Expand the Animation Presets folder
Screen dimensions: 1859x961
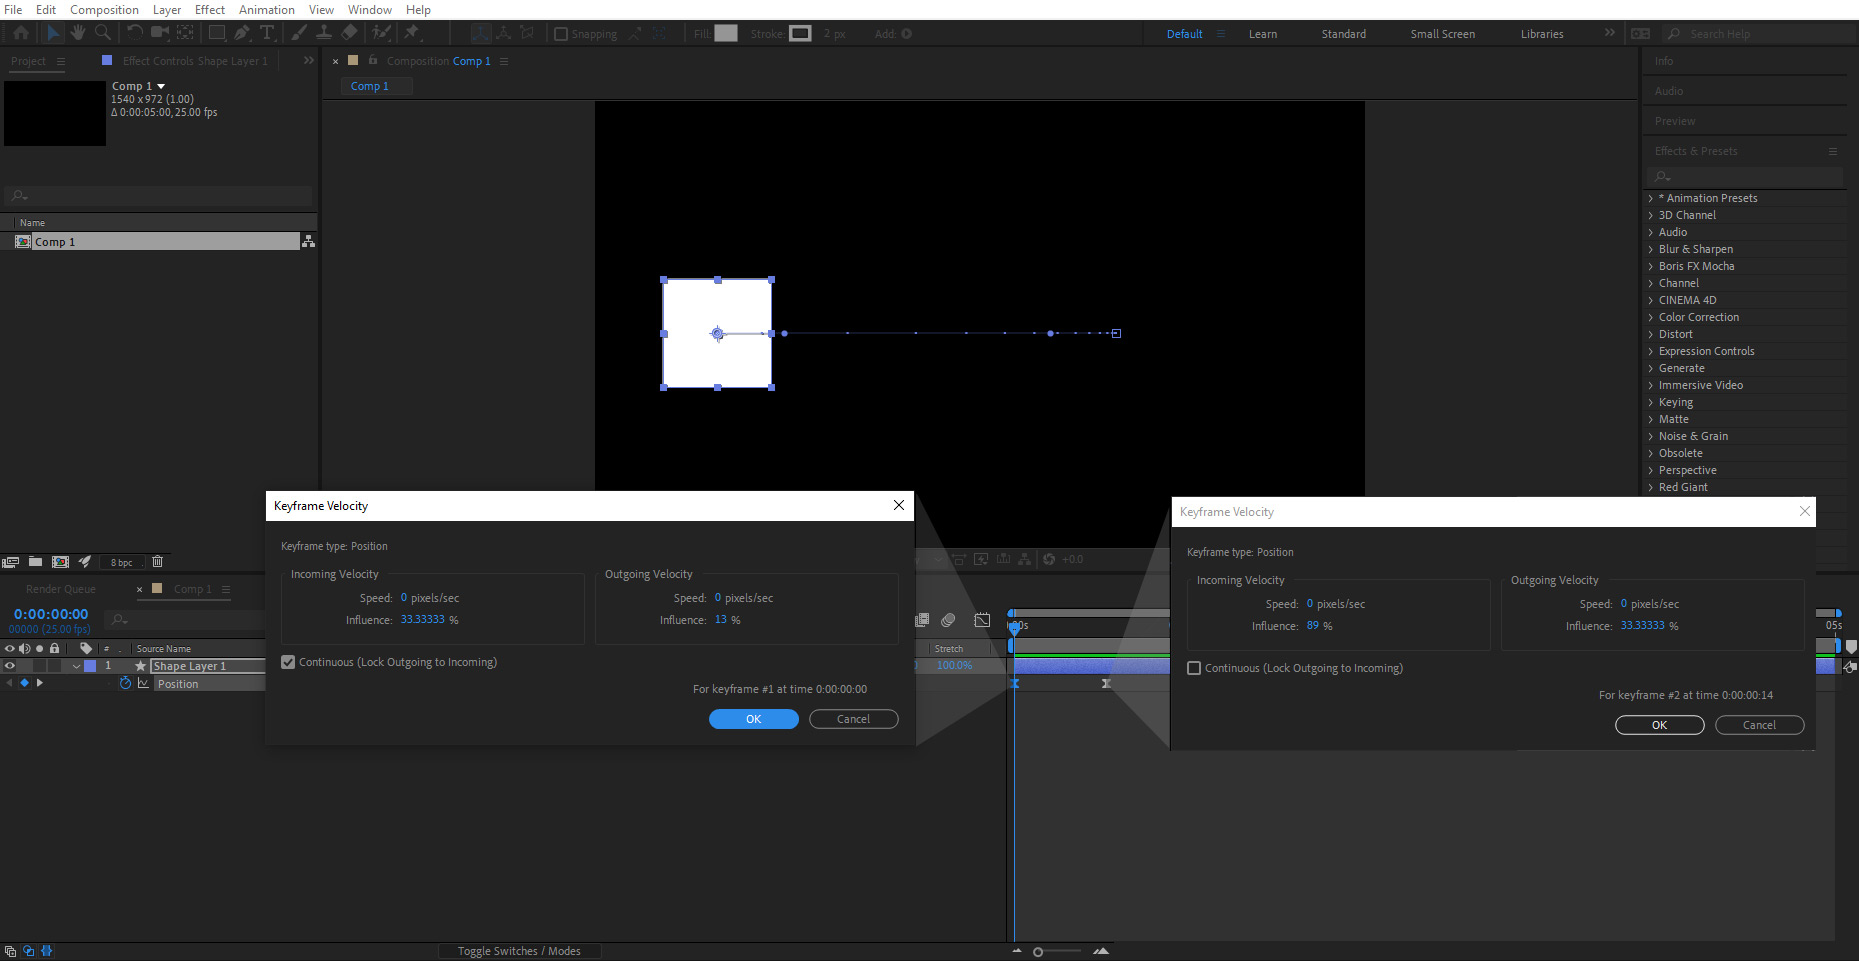(1651, 198)
